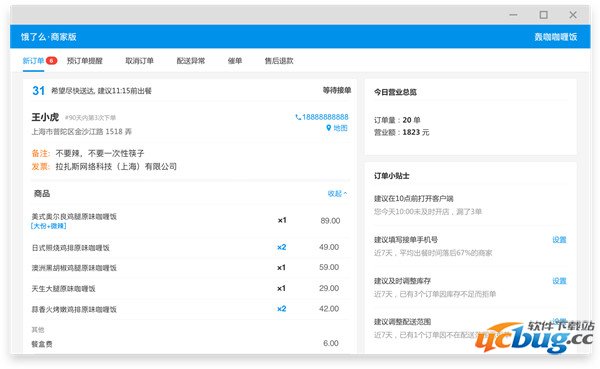This screenshot has width=600, height=369.
Task: Click 设置 for 建议及时调整库存
Action: coord(559,281)
